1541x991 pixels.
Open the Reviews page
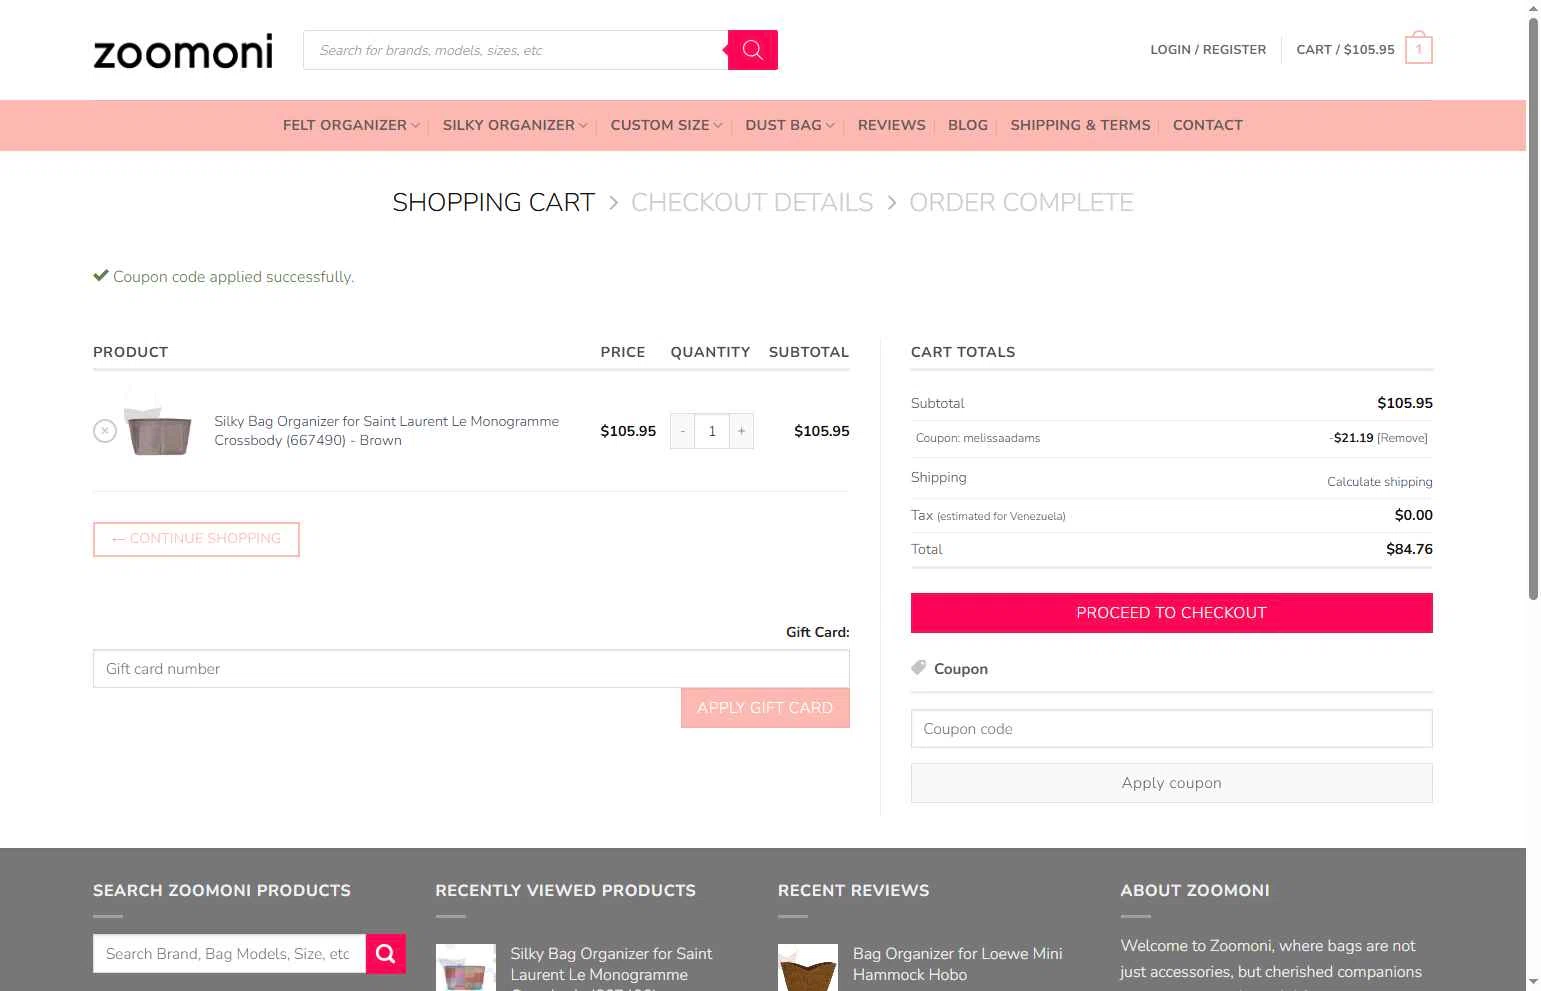(x=892, y=125)
